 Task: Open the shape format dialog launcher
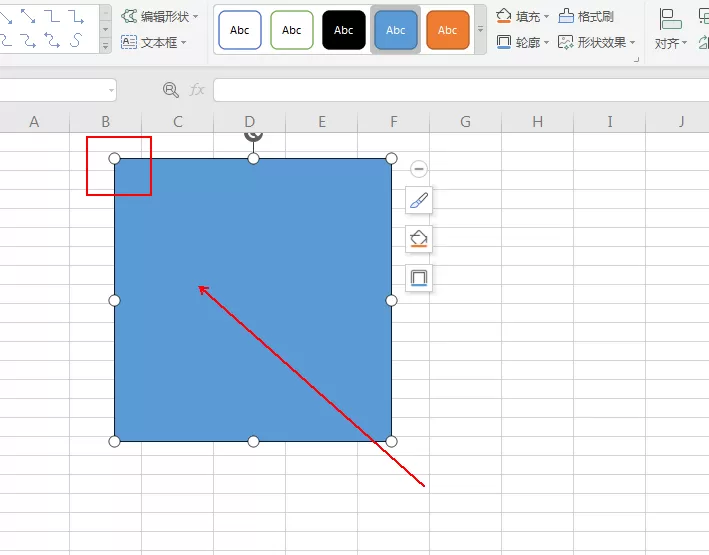tap(636, 59)
